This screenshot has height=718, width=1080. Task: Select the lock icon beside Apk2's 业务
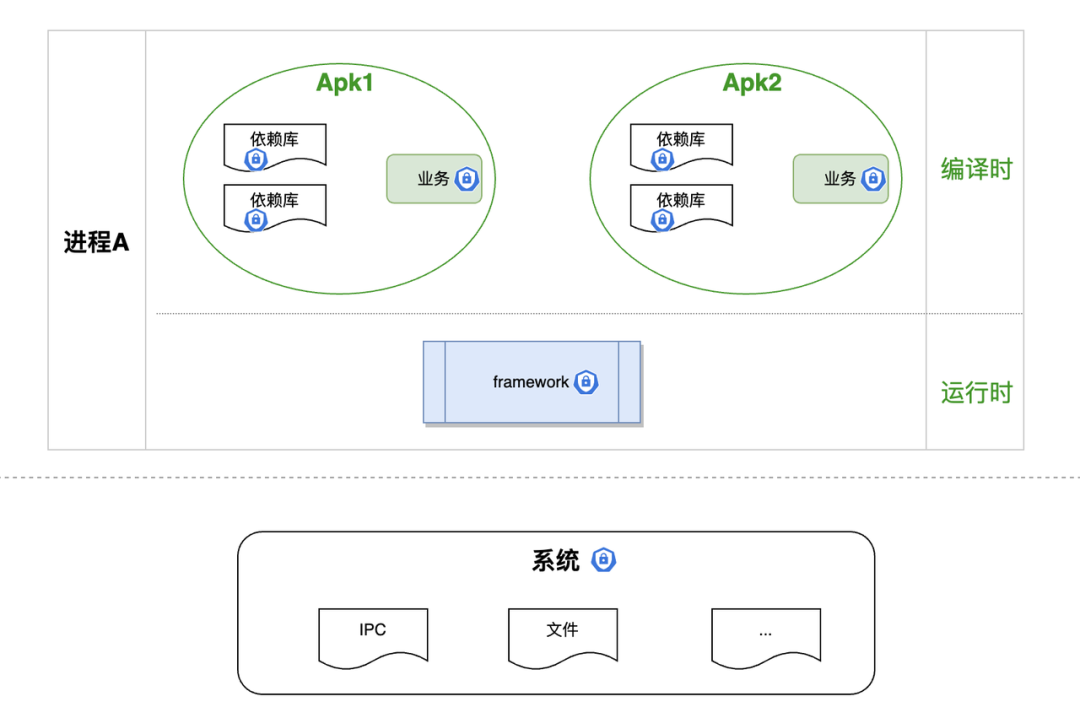tap(873, 179)
